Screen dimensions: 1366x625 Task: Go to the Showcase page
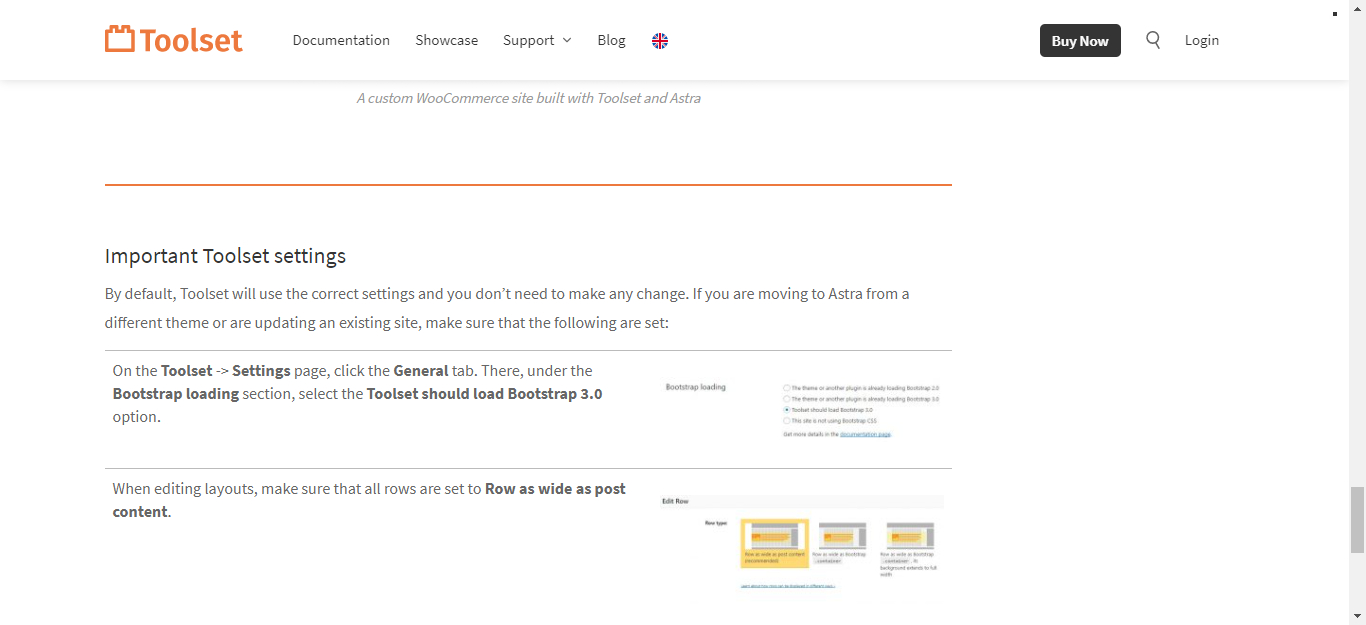click(447, 40)
